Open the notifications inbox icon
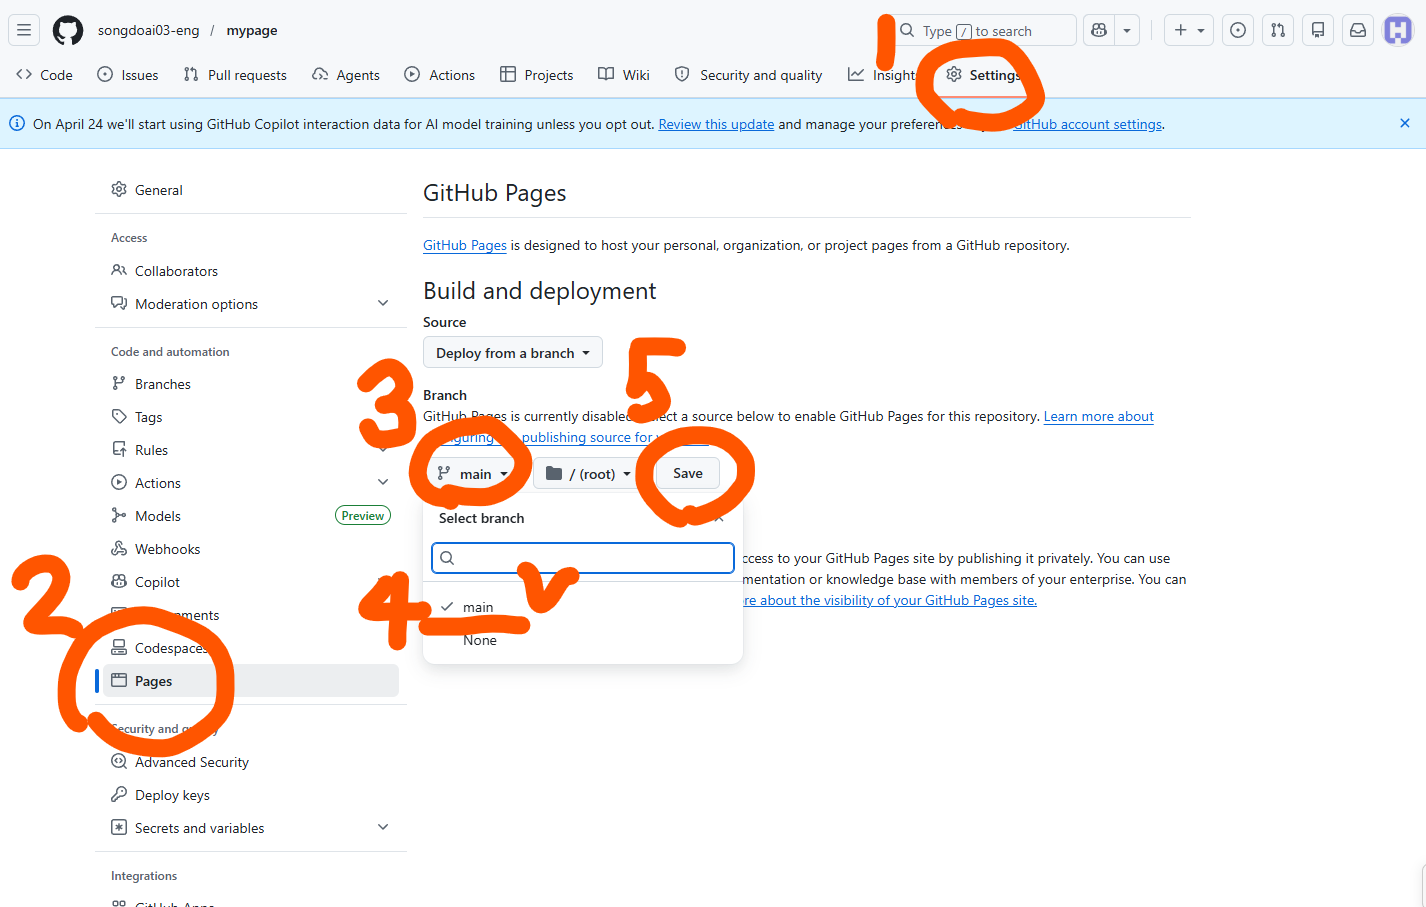The width and height of the screenshot is (1426, 907). click(x=1358, y=30)
